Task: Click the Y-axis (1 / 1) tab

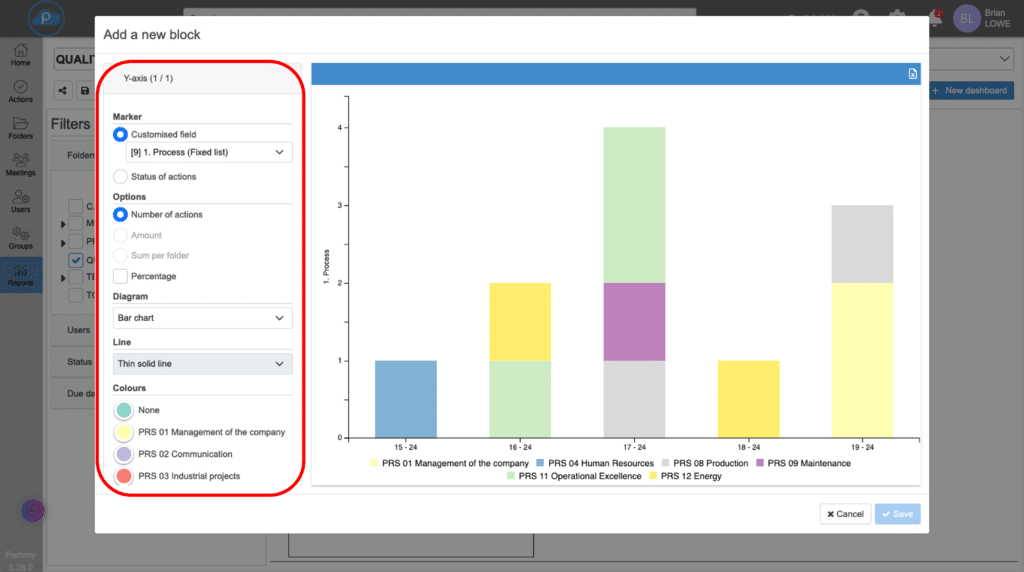Action: click(148, 78)
